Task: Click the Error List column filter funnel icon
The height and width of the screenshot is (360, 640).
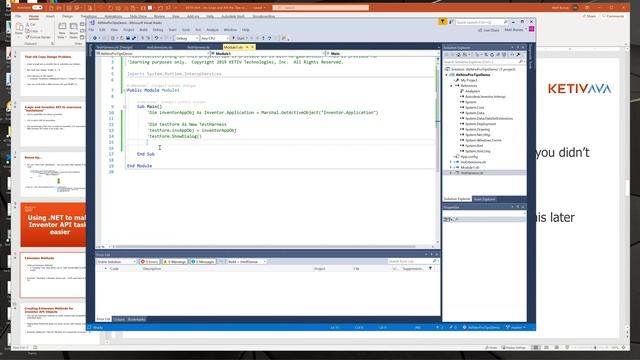Action: pyautogui.click(x=430, y=268)
